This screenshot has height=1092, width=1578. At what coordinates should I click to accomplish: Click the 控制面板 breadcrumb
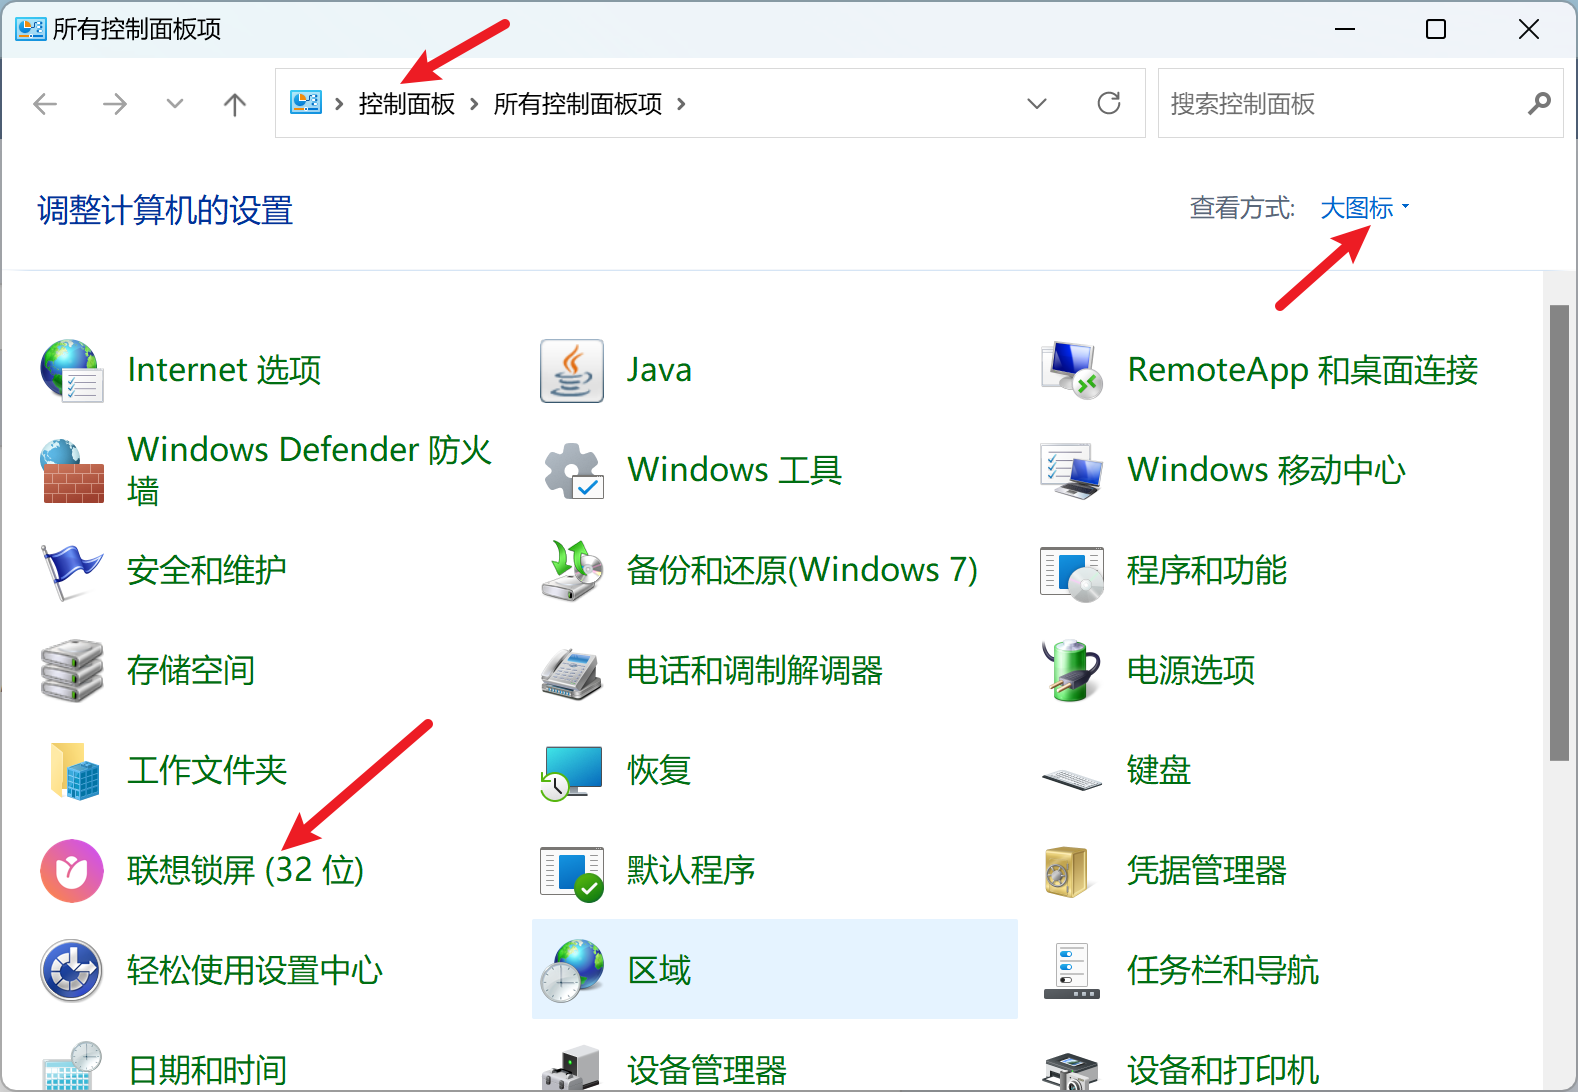pyautogui.click(x=407, y=104)
